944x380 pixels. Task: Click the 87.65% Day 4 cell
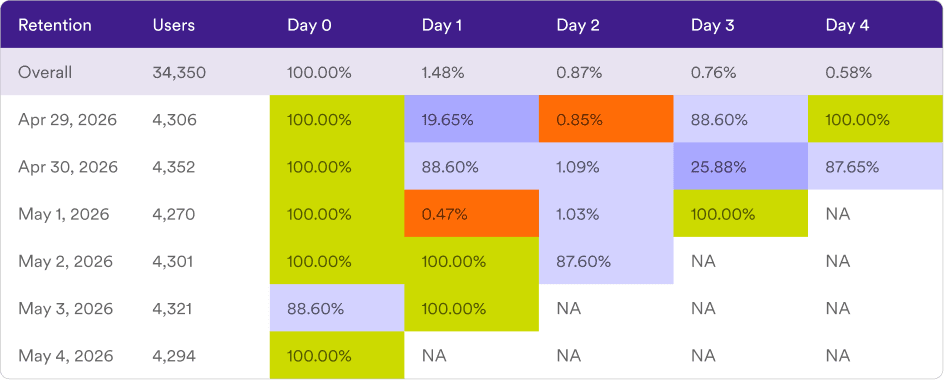pos(875,167)
